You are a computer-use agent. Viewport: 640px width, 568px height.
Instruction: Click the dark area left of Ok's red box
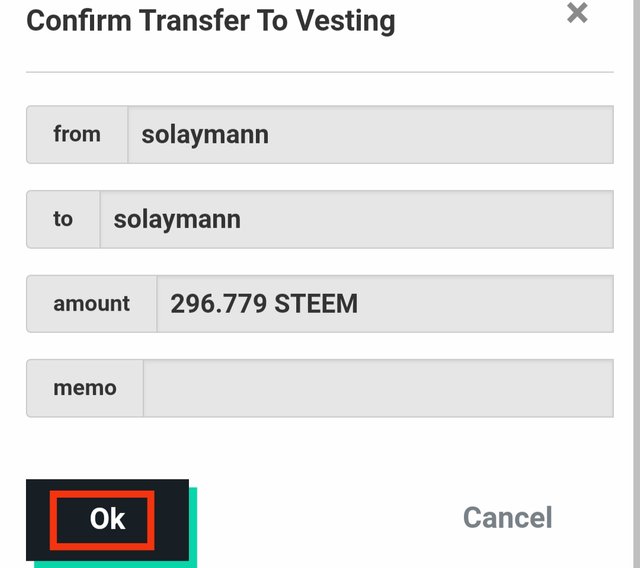pyautogui.click(x=38, y=519)
